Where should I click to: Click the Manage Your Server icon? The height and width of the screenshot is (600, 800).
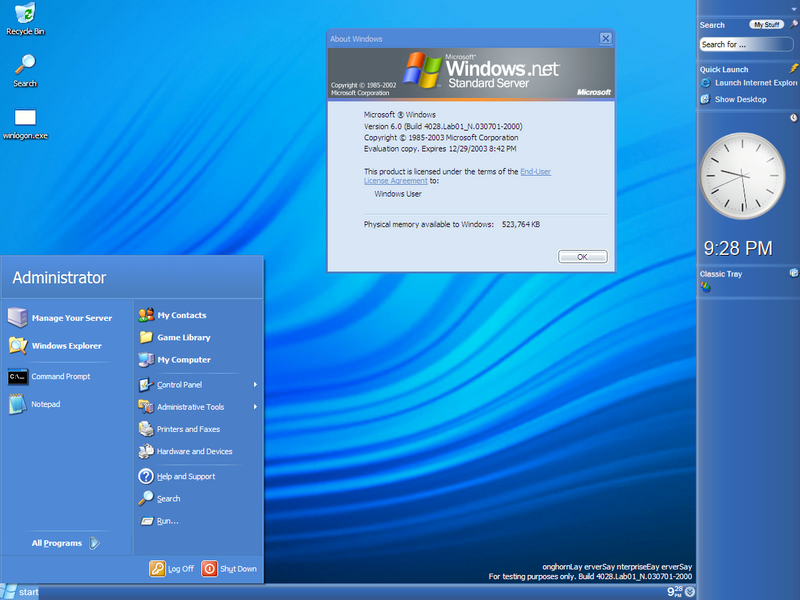tap(18, 318)
